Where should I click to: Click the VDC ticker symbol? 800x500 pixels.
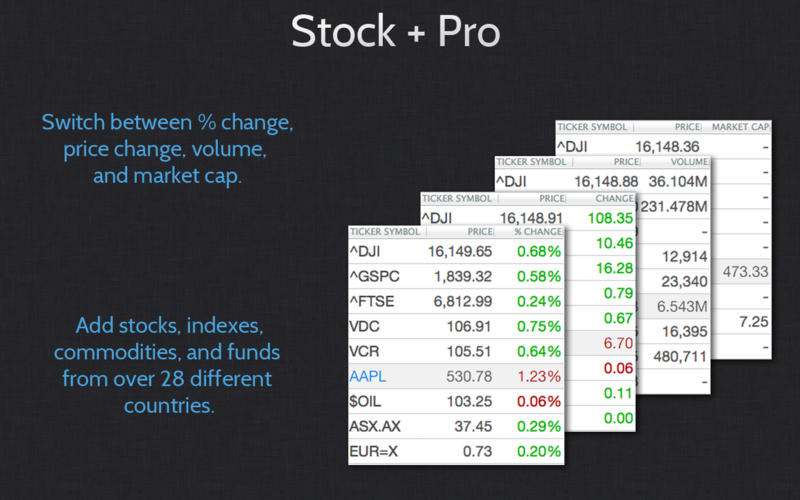tap(367, 326)
